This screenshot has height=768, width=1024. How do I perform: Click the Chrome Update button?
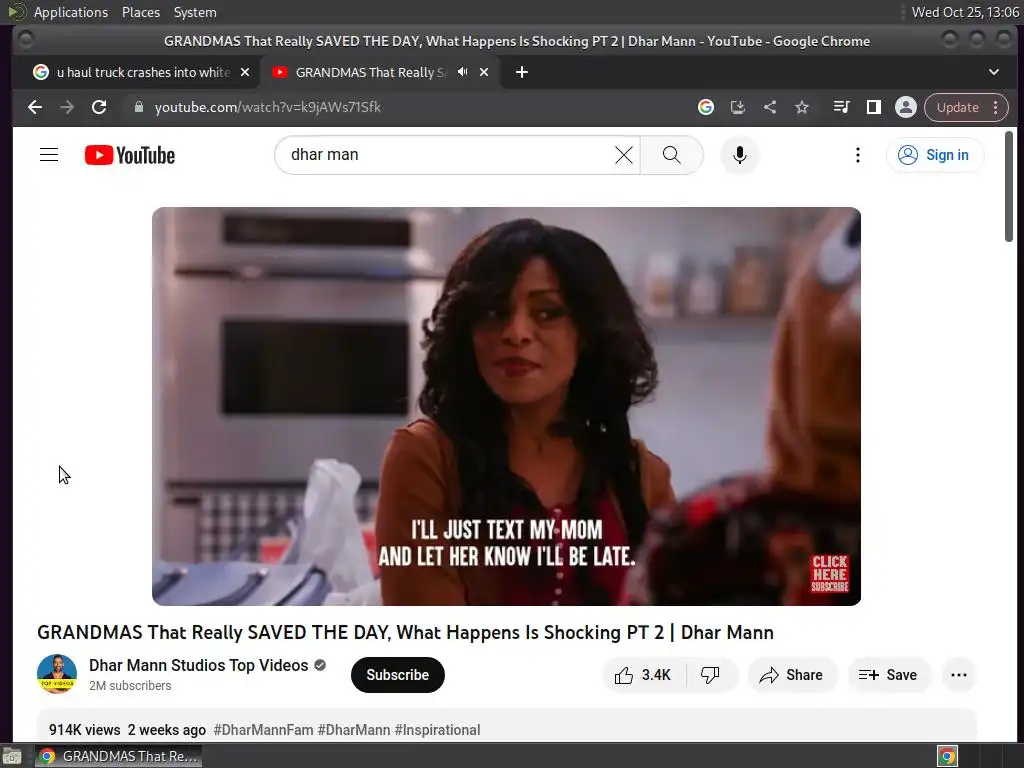pos(958,107)
